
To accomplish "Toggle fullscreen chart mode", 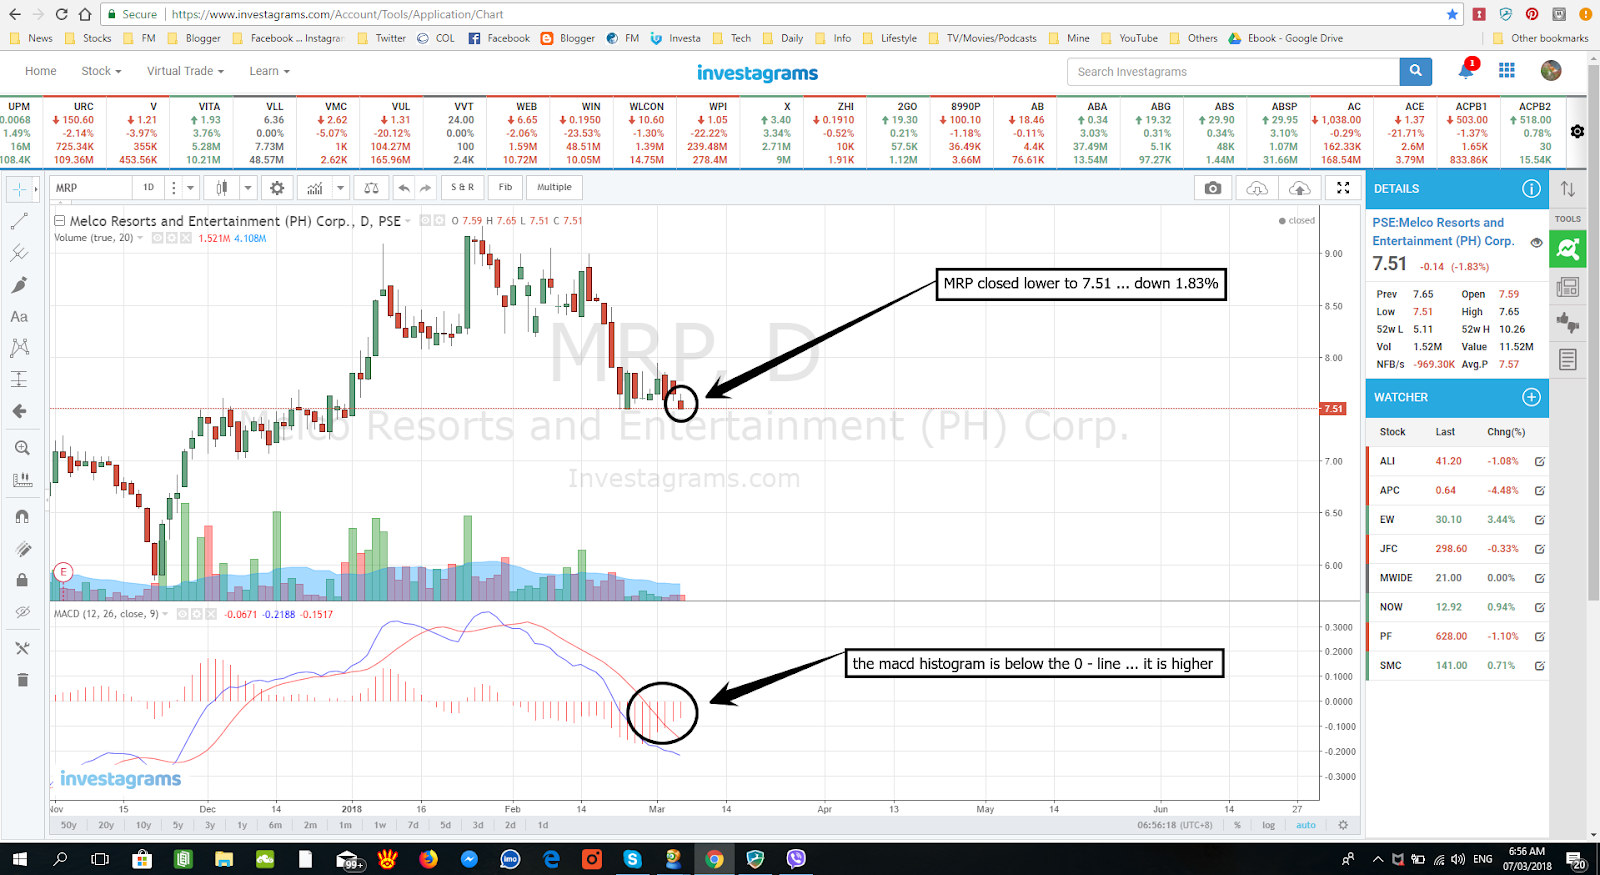I will pos(1343,188).
